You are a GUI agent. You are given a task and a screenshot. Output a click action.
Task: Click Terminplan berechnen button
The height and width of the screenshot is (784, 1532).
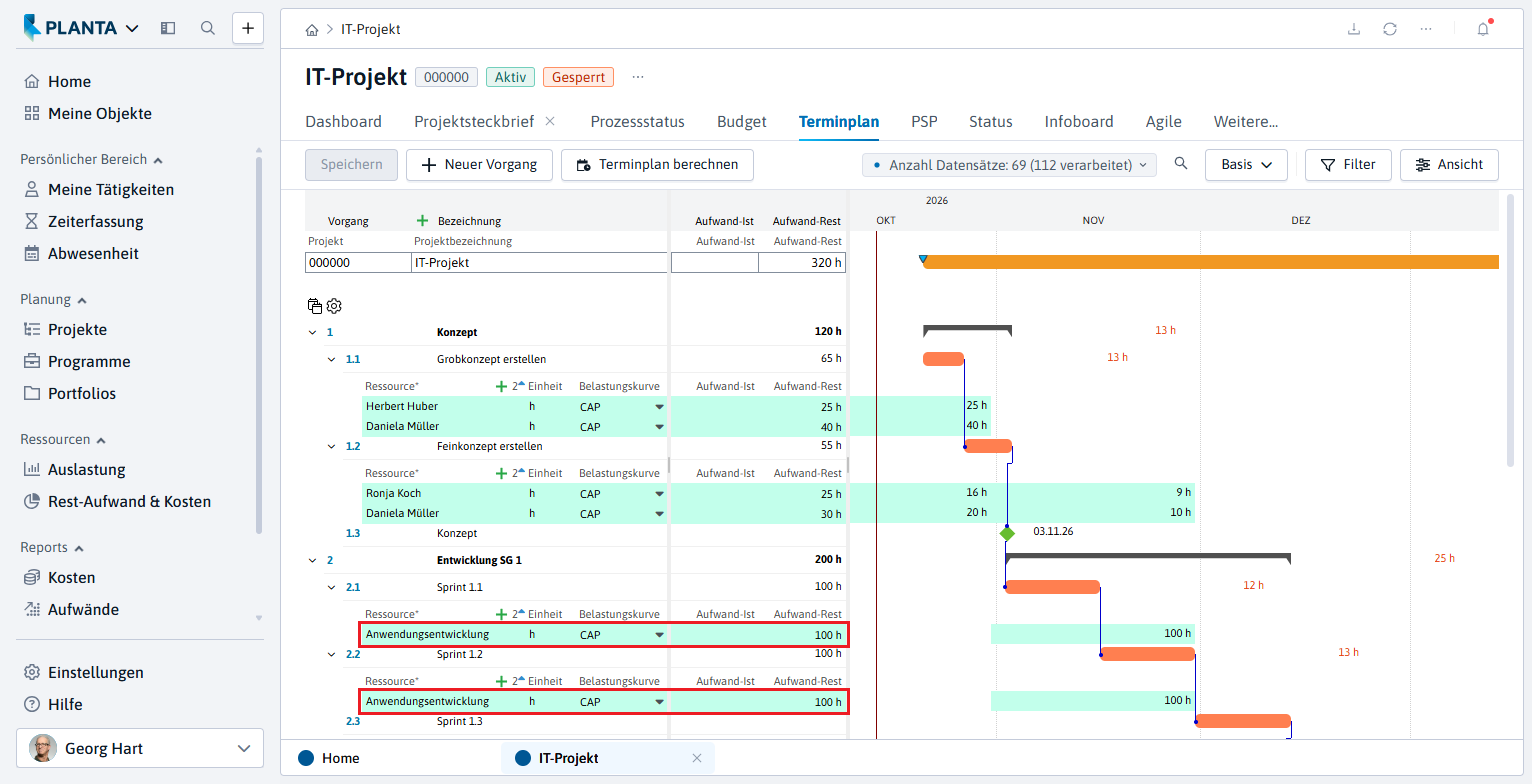[x=657, y=165]
